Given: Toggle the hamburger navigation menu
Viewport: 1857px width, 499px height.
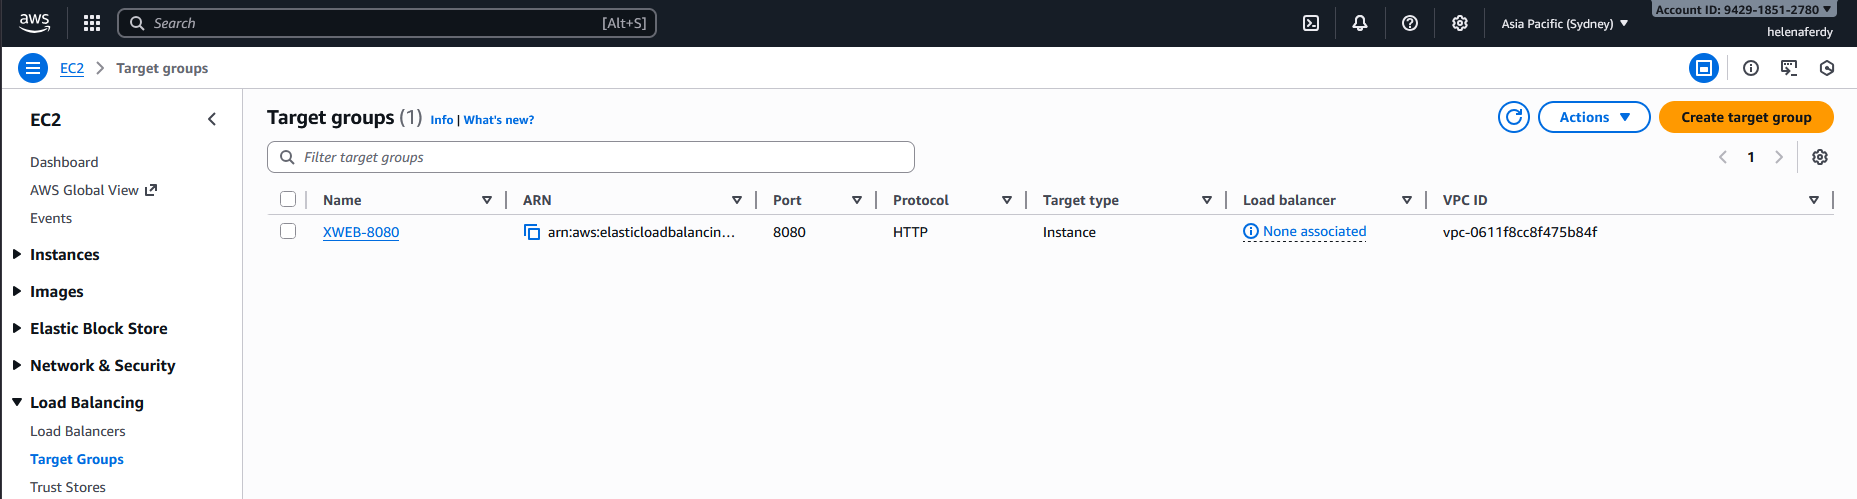Looking at the screenshot, I should pyautogui.click(x=33, y=68).
